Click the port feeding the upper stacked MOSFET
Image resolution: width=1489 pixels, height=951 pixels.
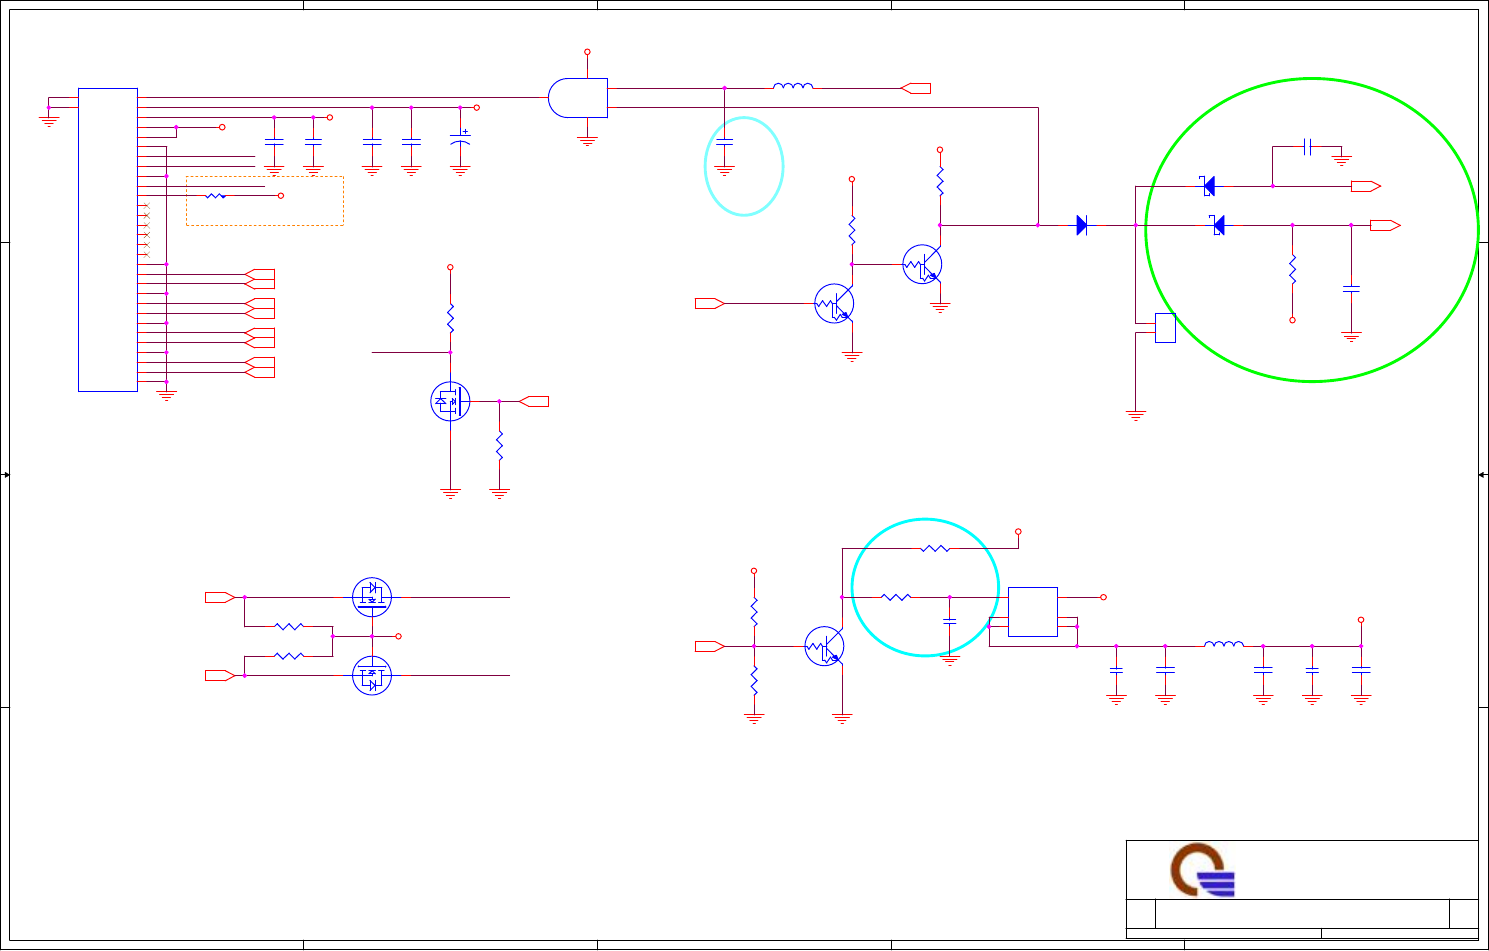click(220, 597)
